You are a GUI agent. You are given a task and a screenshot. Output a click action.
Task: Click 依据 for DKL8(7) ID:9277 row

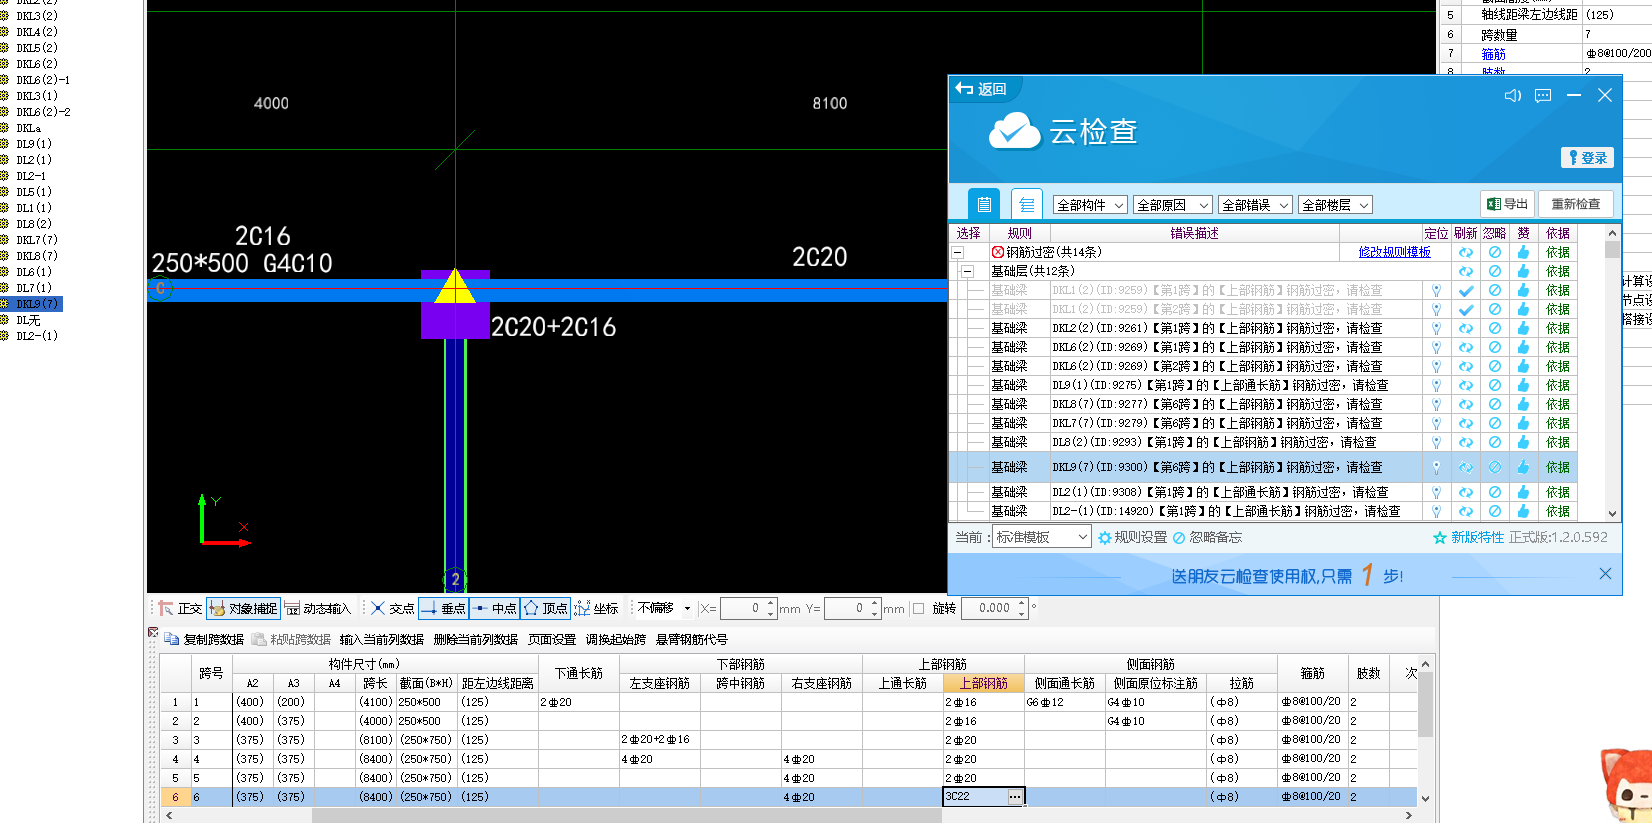(x=1558, y=404)
